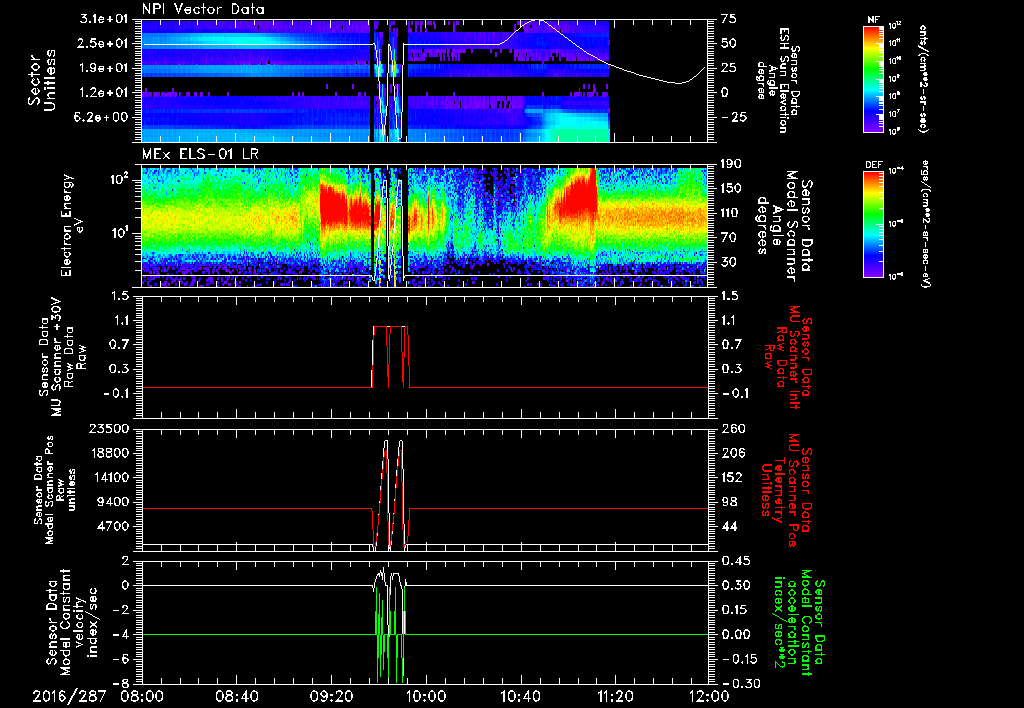1024x708 pixels.
Task: Click the NF flux color bar
Action: [873, 78]
